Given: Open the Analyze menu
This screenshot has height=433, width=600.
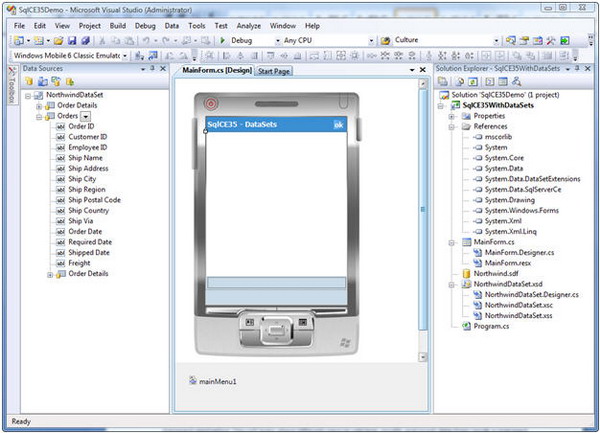Looking at the screenshot, I should [249, 26].
